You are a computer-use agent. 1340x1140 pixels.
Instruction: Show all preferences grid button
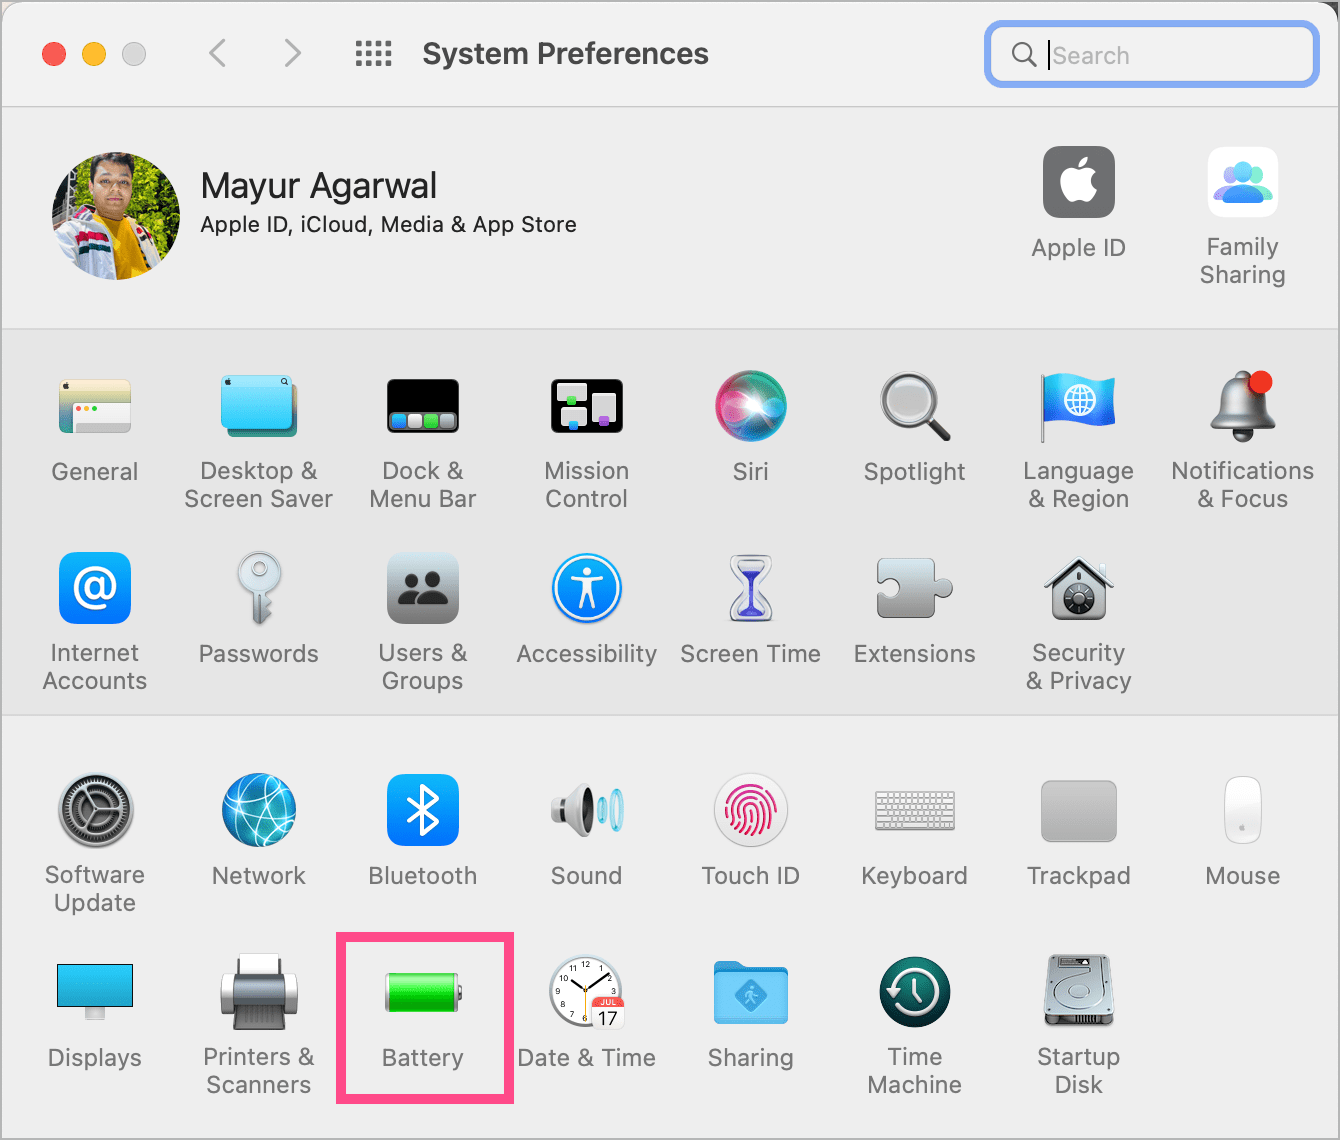374,53
